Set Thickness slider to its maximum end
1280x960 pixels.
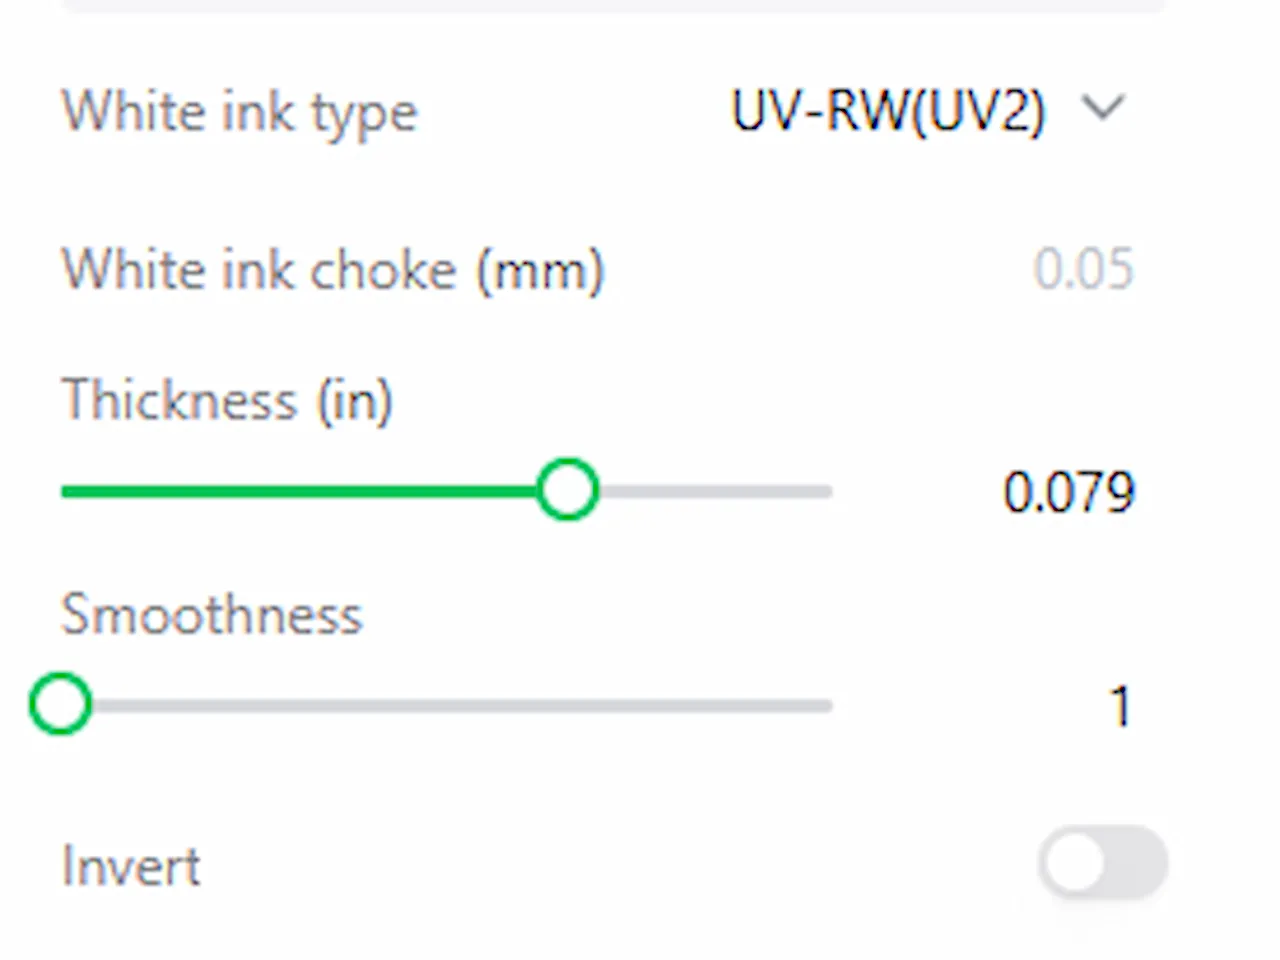[830, 491]
